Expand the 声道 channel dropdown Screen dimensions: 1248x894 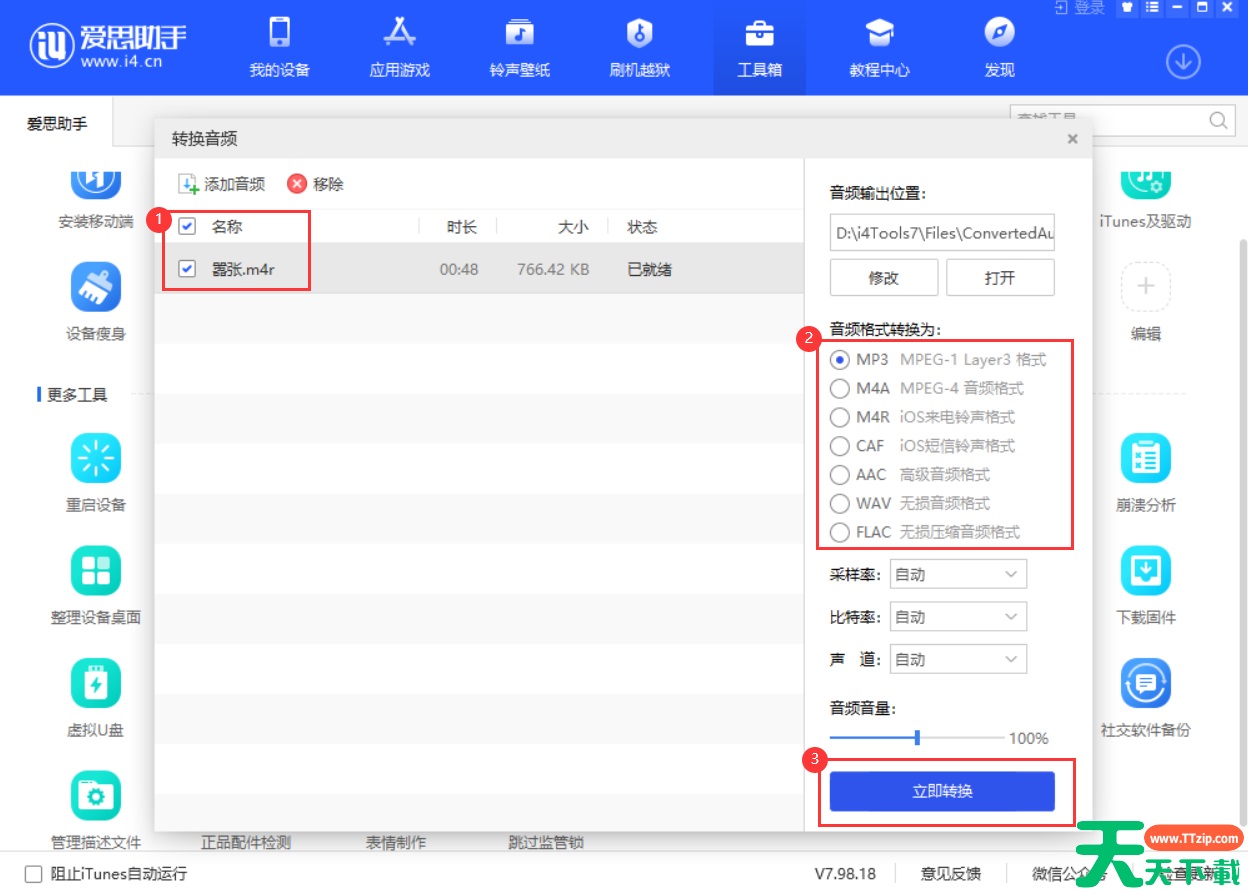click(957, 658)
